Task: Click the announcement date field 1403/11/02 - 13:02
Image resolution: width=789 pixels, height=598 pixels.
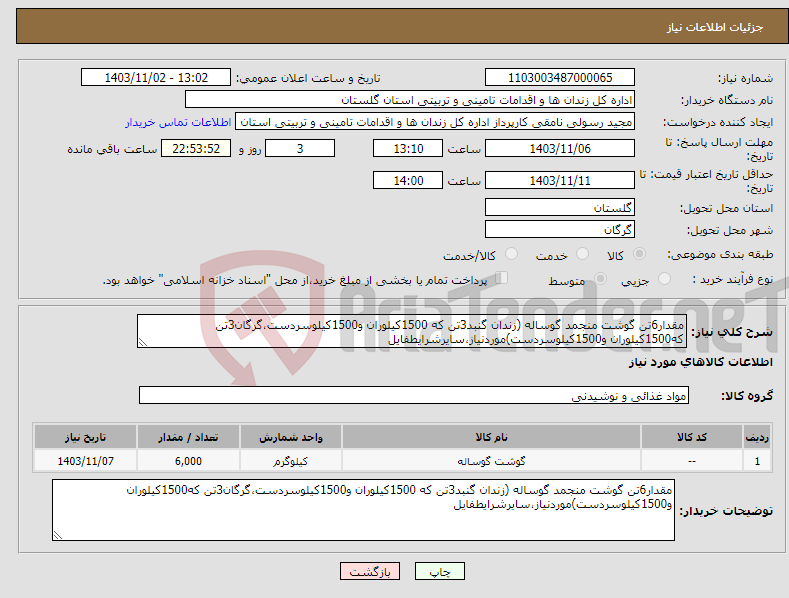Action: (155, 78)
